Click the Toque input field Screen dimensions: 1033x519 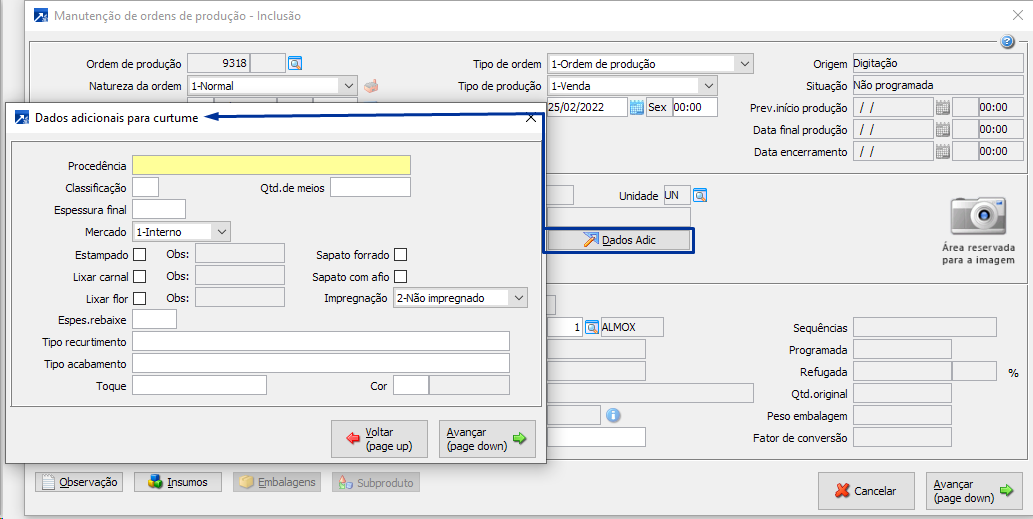point(200,385)
